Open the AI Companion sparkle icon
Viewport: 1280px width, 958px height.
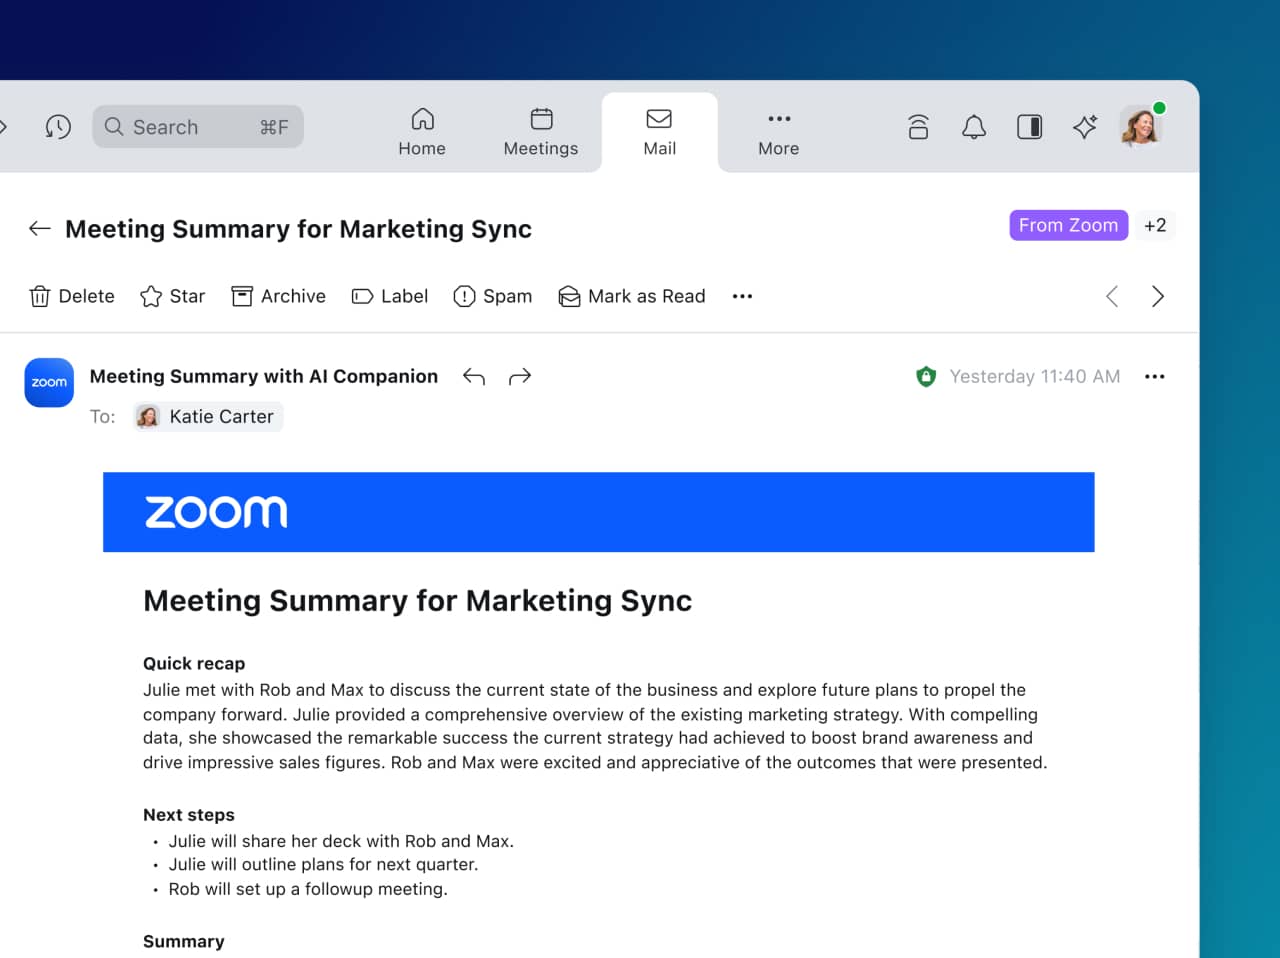(x=1084, y=127)
